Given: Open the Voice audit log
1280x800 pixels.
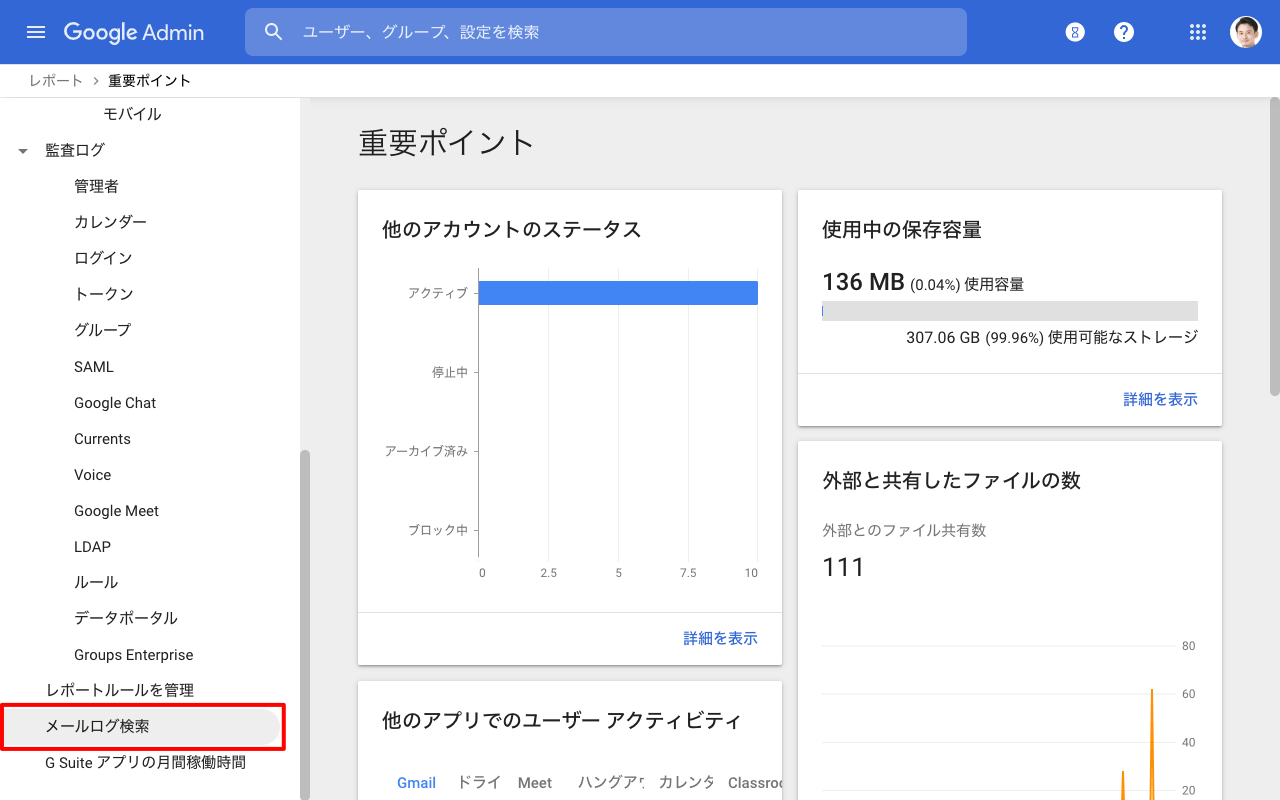Looking at the screenshot, I should pyautogui.click(x=92, y=475).
